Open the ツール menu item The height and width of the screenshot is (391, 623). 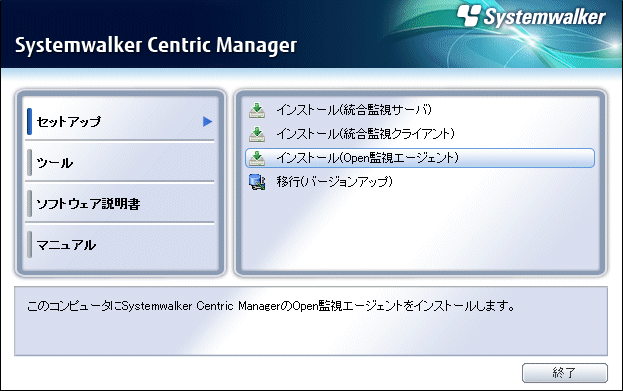(x=120, y=163)
